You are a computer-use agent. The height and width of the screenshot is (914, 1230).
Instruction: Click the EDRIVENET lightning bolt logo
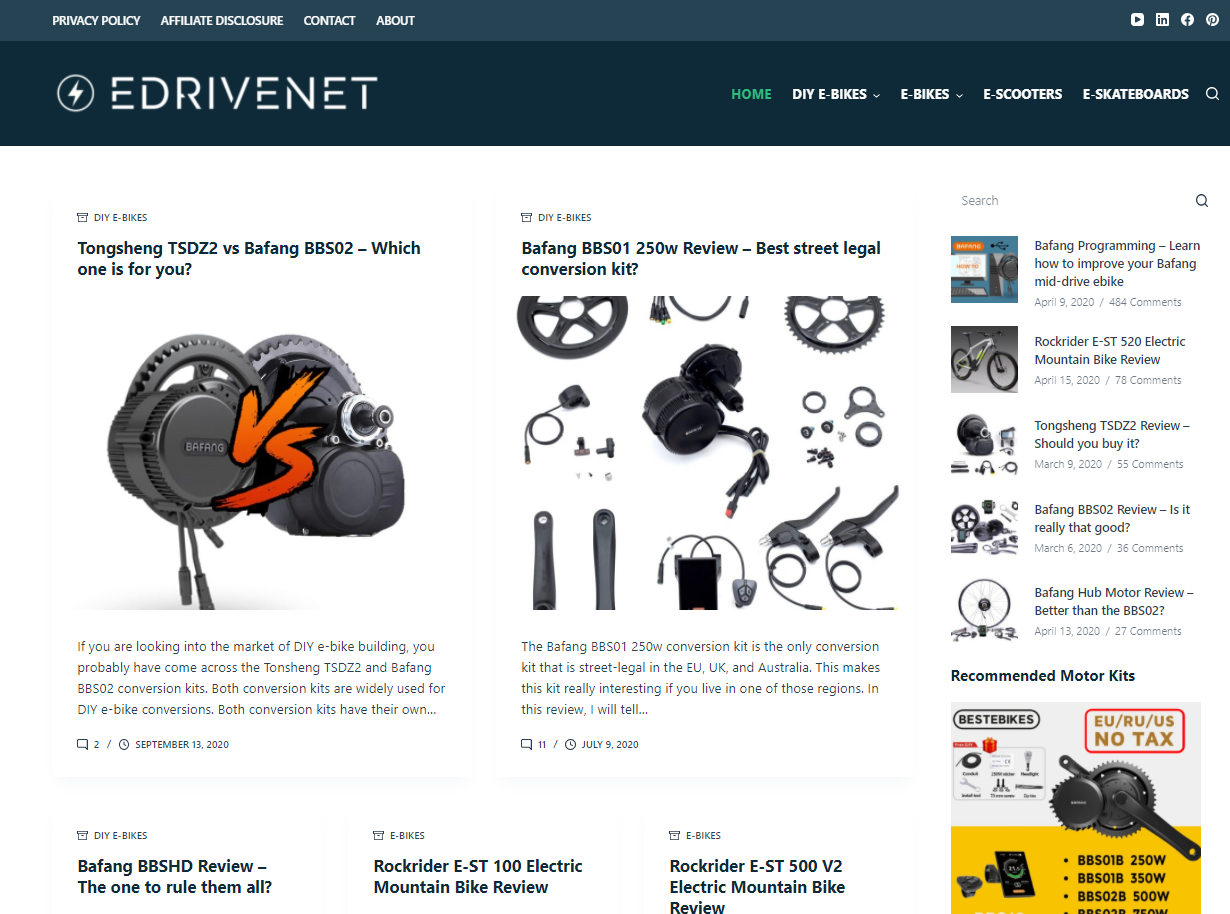pyautogui.click(x=75, y=94)
